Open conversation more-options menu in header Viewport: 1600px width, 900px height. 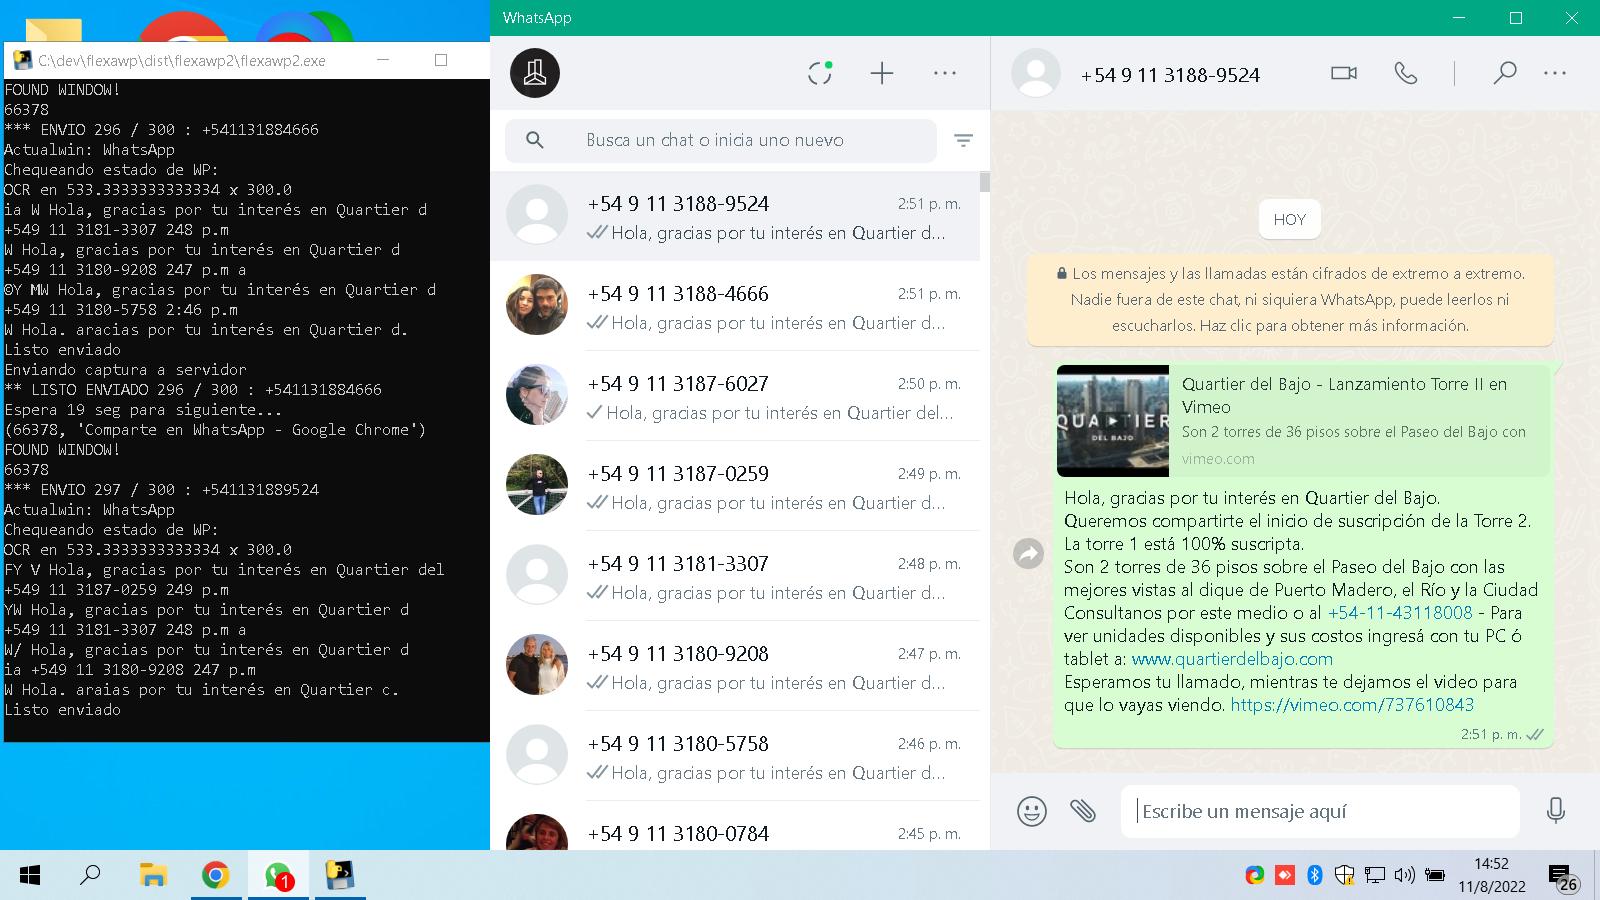point(1555,73)
